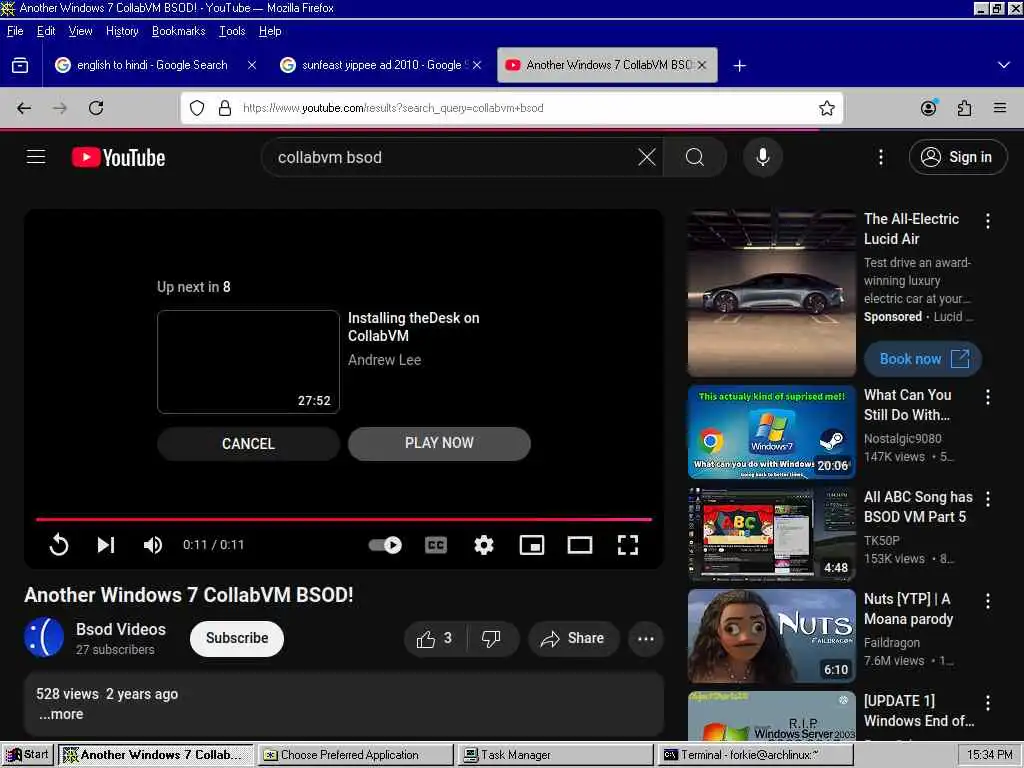Share the video
This screenshot has height=768, width=1024.
[x=572, y=639]
